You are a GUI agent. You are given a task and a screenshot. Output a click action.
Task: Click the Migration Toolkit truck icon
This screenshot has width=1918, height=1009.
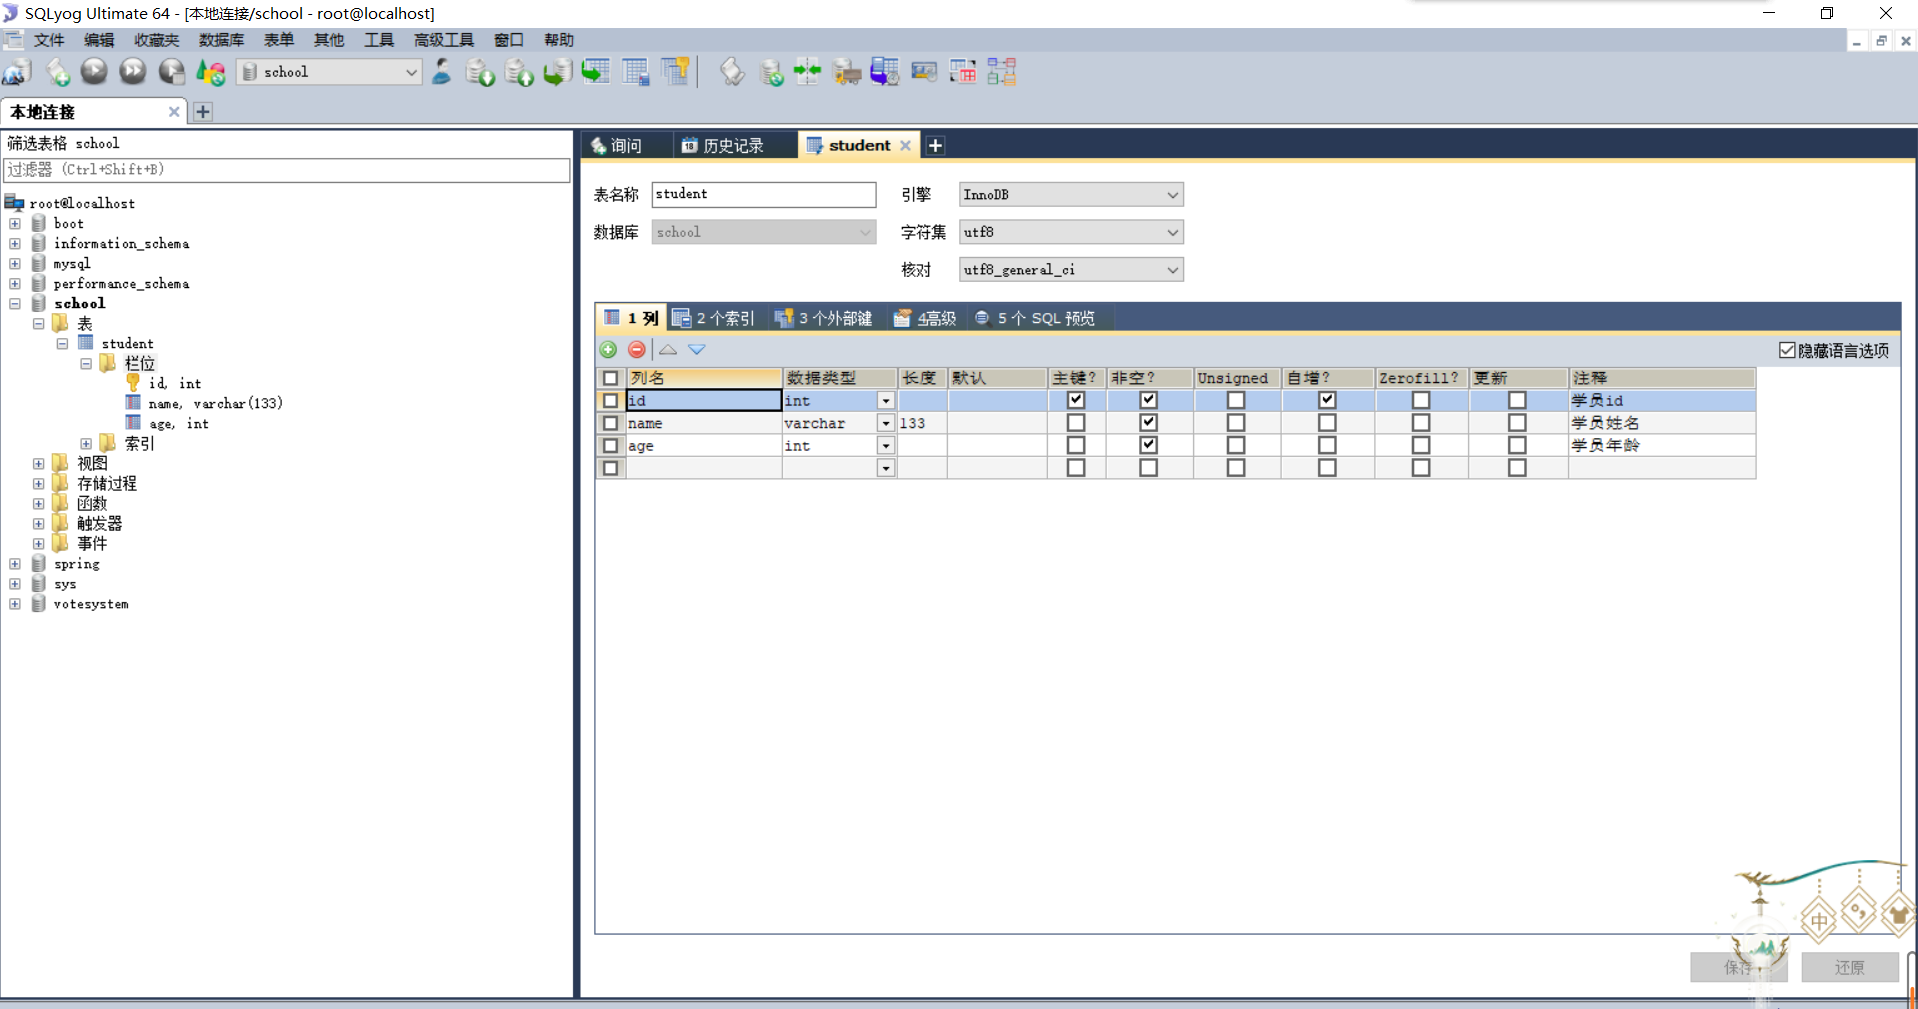point(847,72)
